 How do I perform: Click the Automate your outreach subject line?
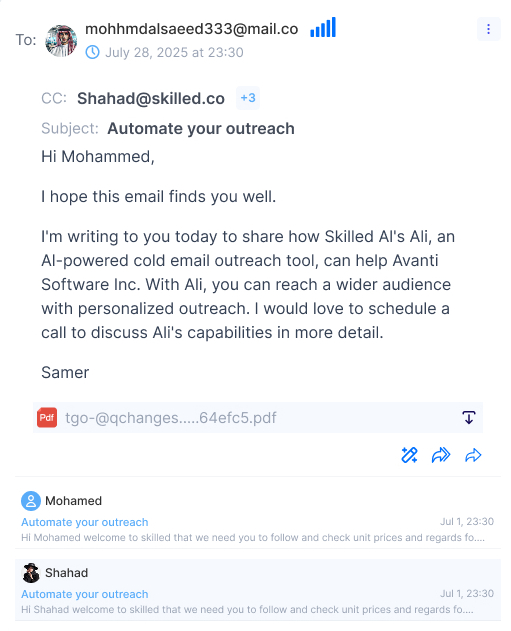(x=201, y=129)
